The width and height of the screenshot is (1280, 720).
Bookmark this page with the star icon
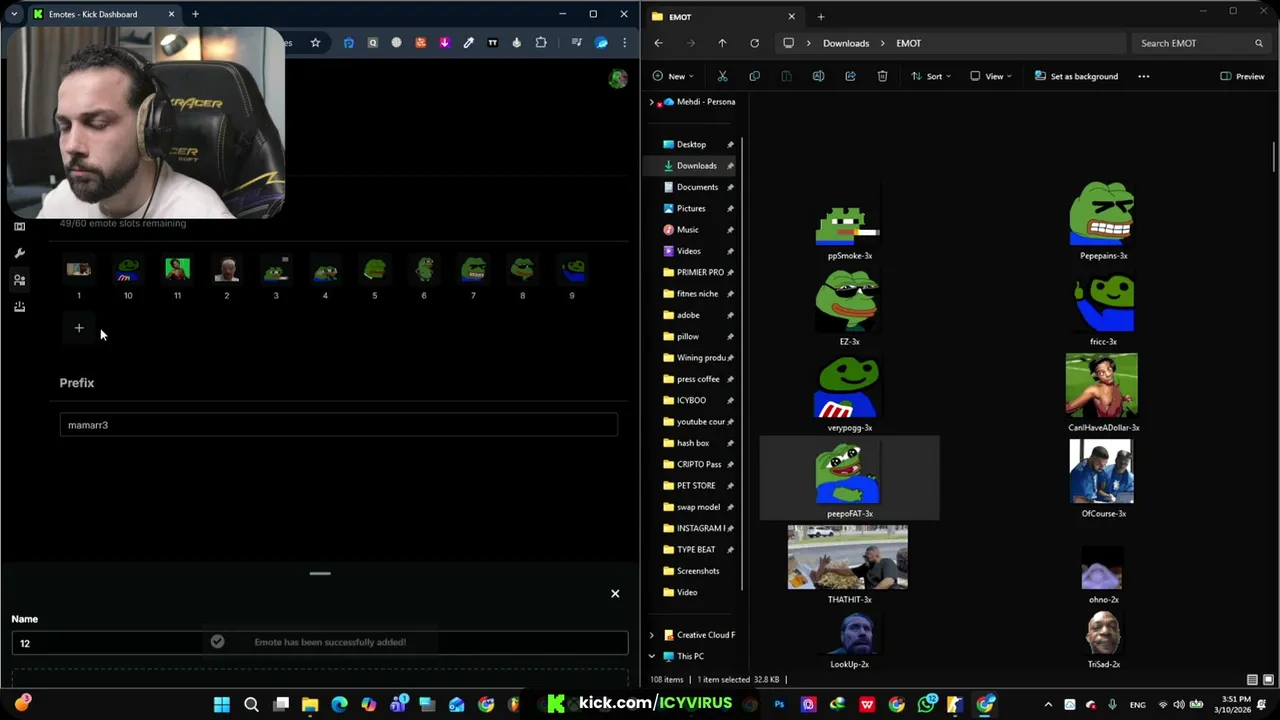coord(315,43)
